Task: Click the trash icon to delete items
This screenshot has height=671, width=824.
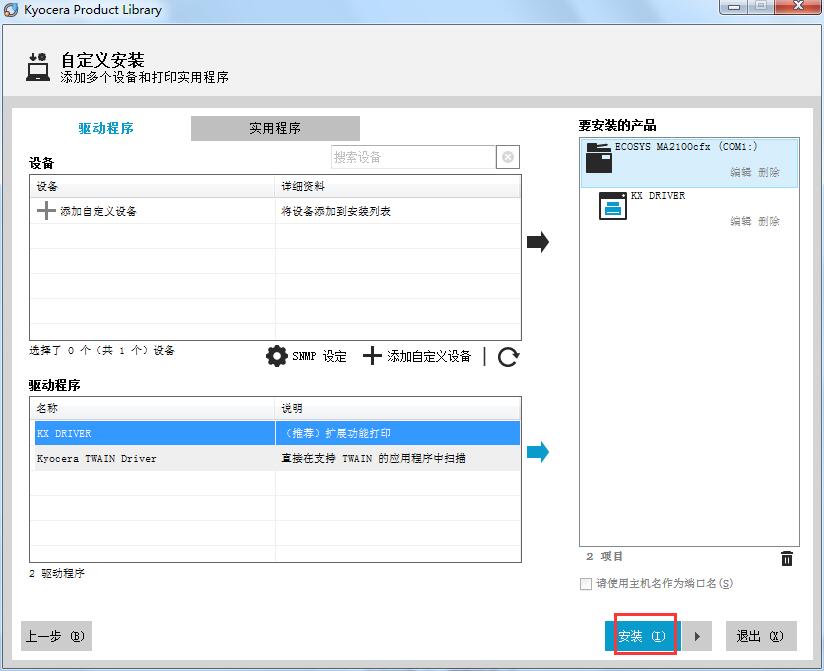Action: click(x=787, y=559)
